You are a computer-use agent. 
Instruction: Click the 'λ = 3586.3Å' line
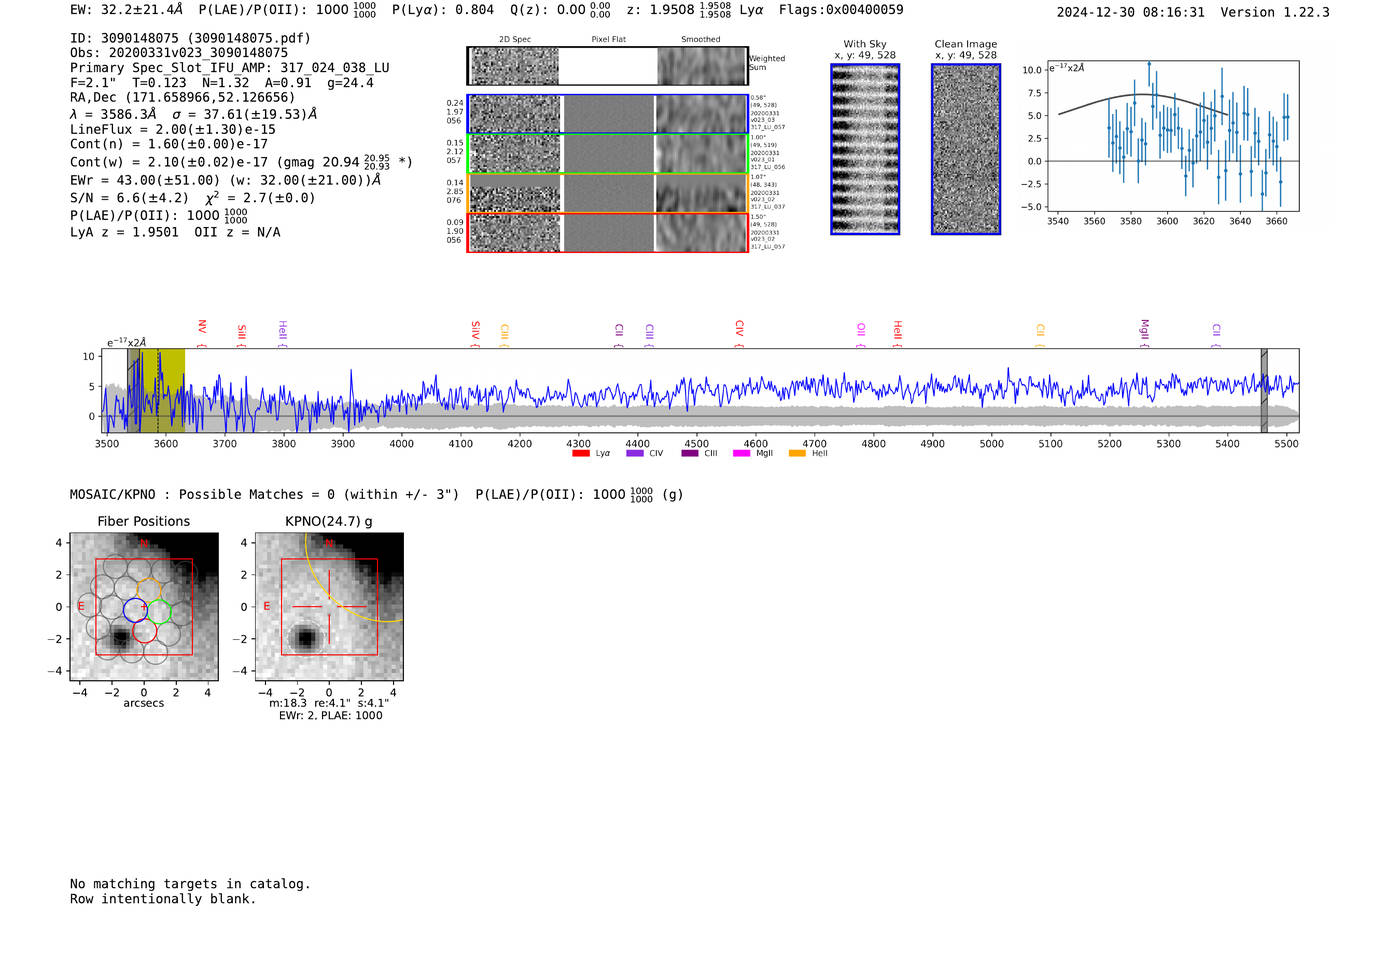(193, 114)
